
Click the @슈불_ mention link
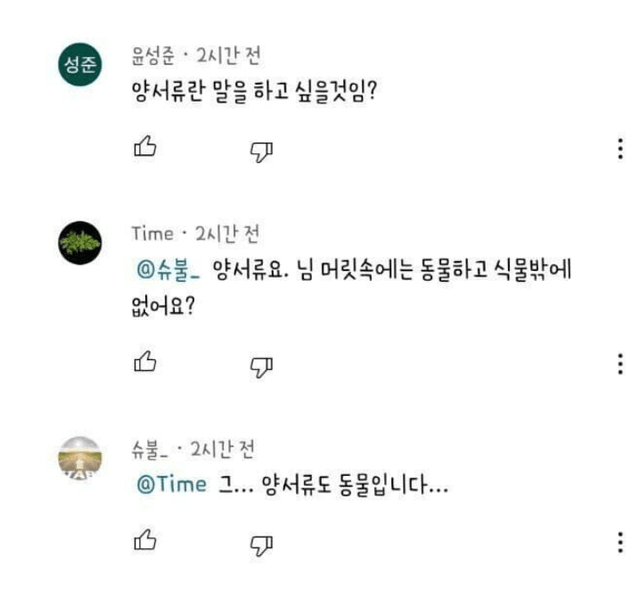point(167,269)
